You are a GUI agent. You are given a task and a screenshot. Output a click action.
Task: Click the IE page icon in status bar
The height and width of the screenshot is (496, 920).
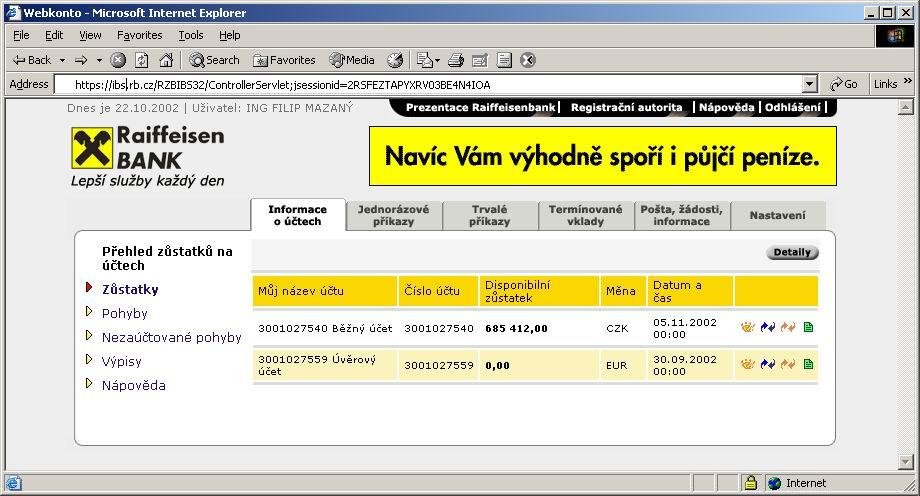13,483
